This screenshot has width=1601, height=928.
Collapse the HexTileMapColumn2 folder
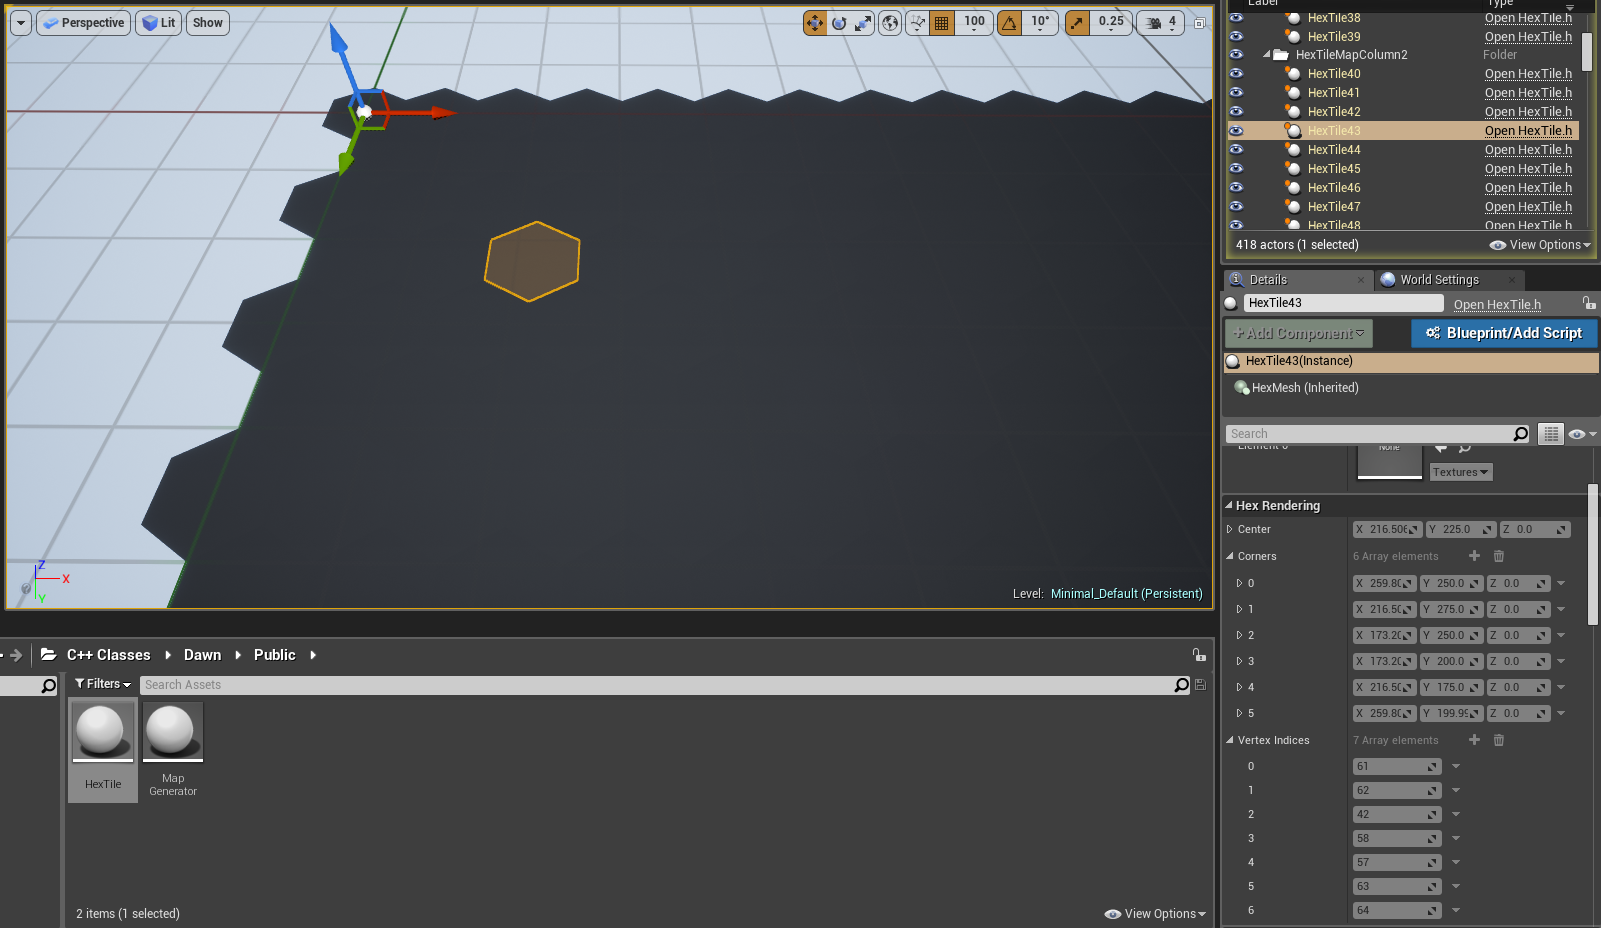point(1266,55)
